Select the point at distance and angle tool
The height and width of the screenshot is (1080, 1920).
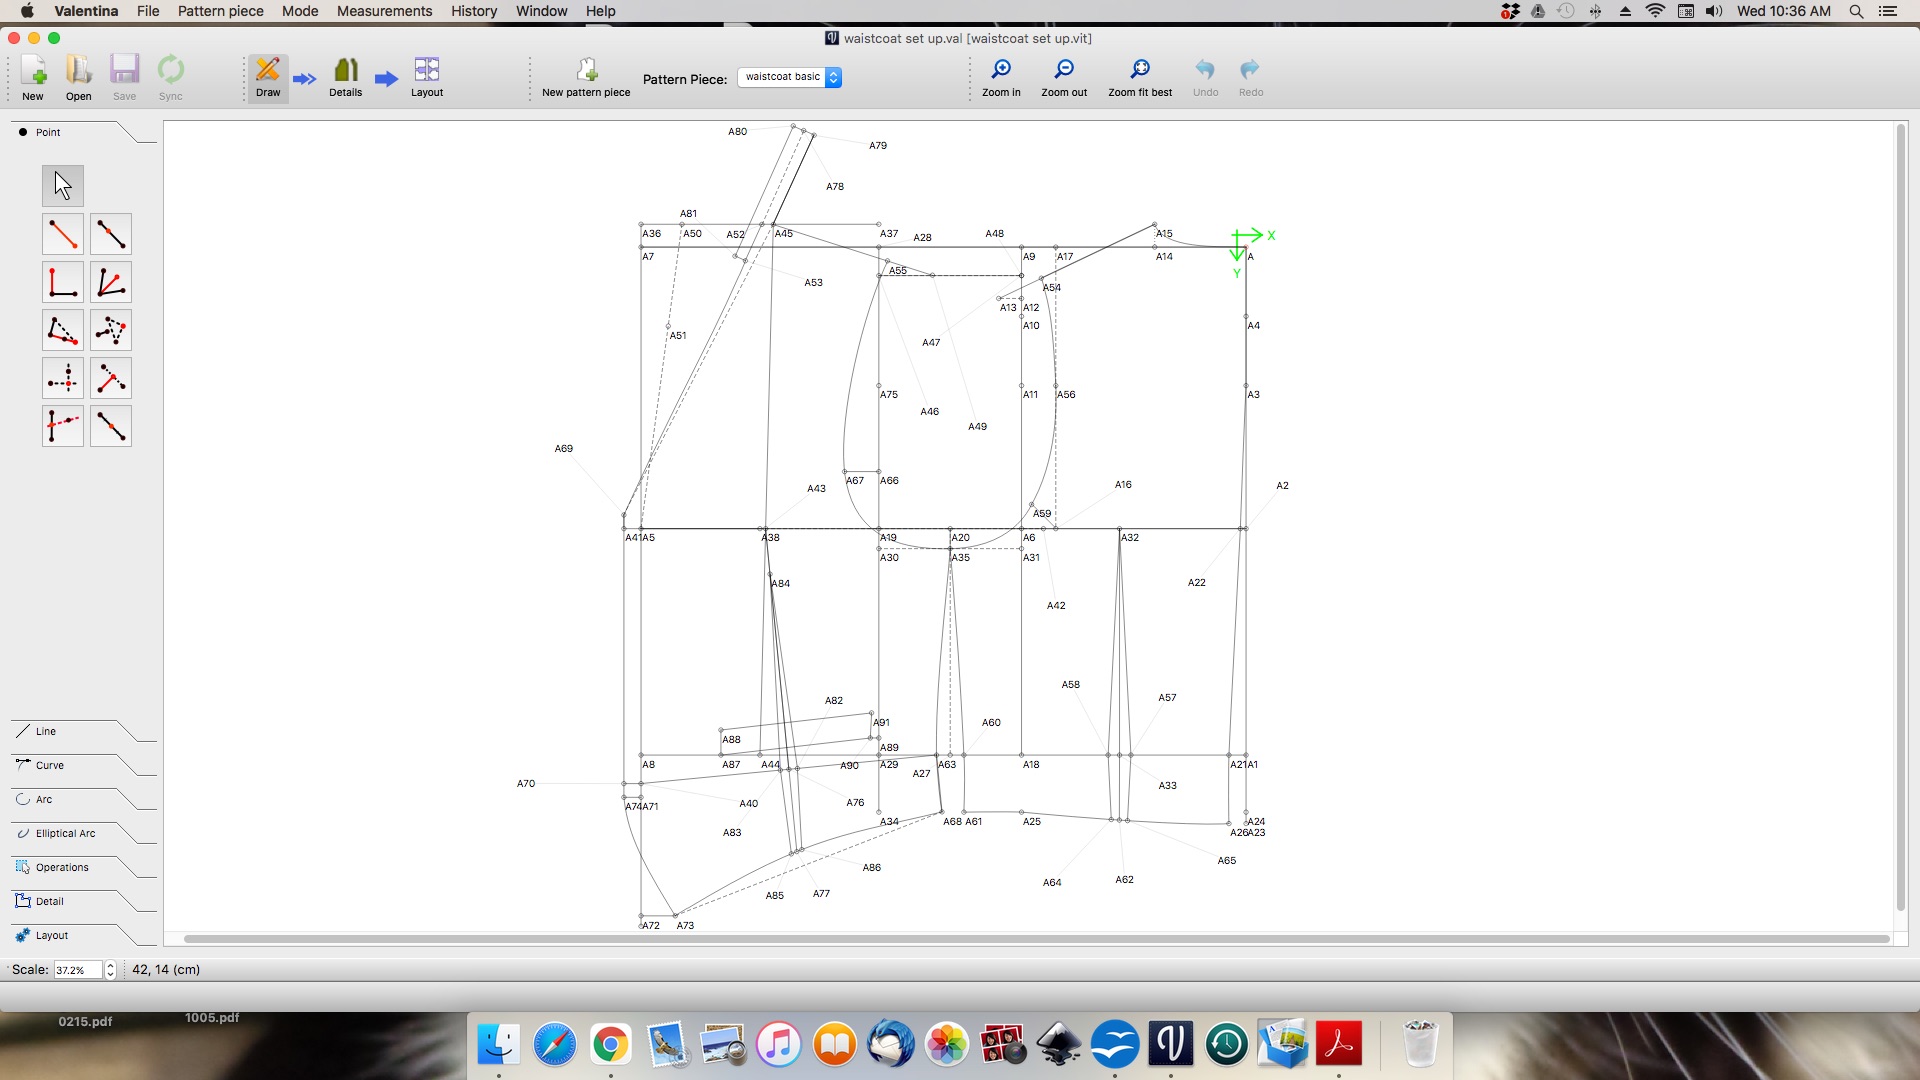[63, 234]
